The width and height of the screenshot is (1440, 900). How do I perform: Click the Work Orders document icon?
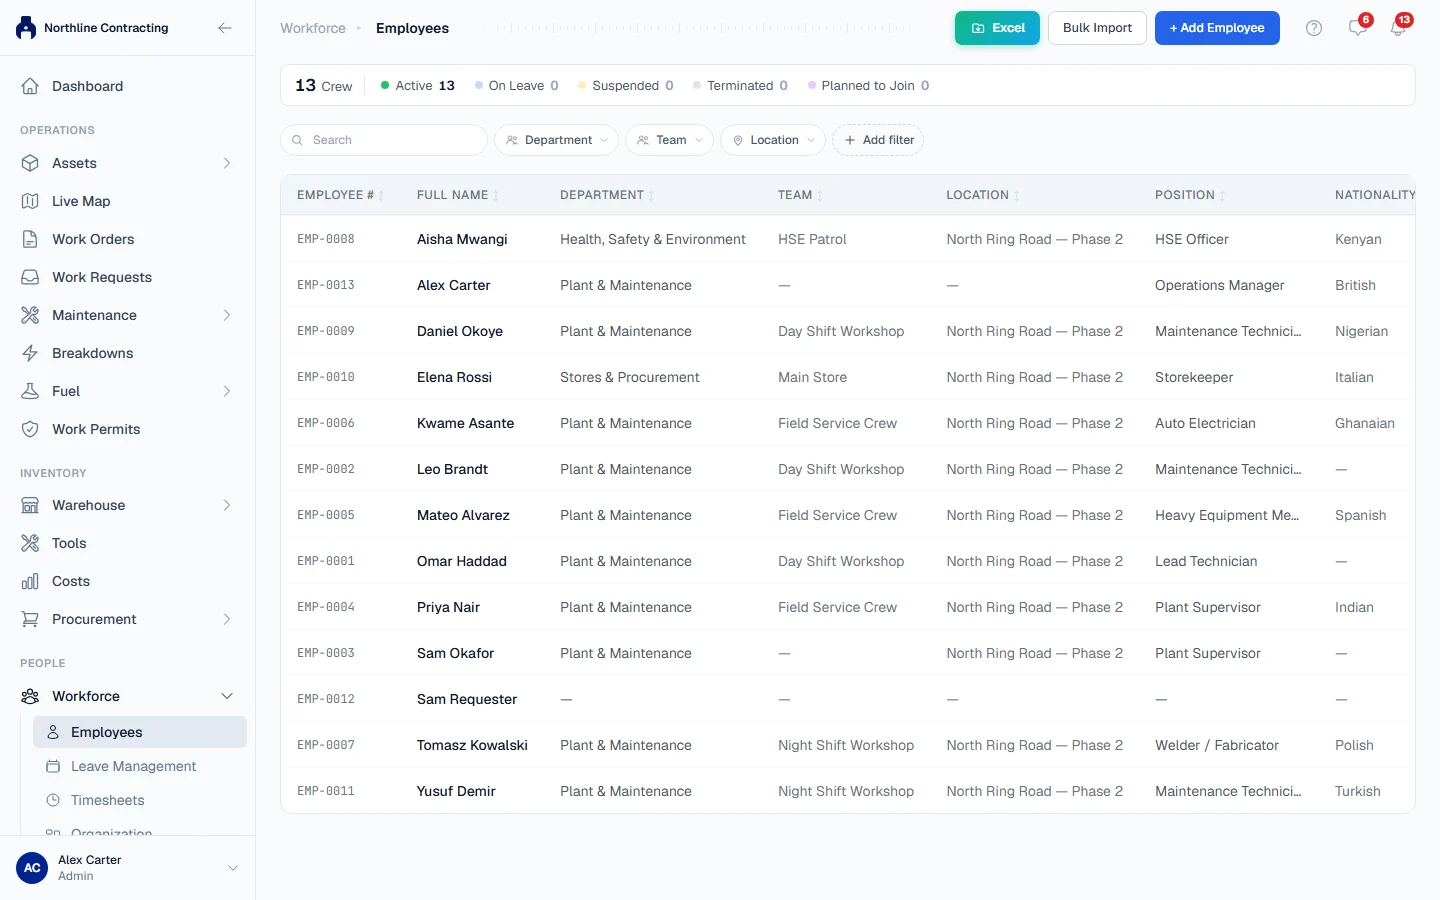[31, 239]
